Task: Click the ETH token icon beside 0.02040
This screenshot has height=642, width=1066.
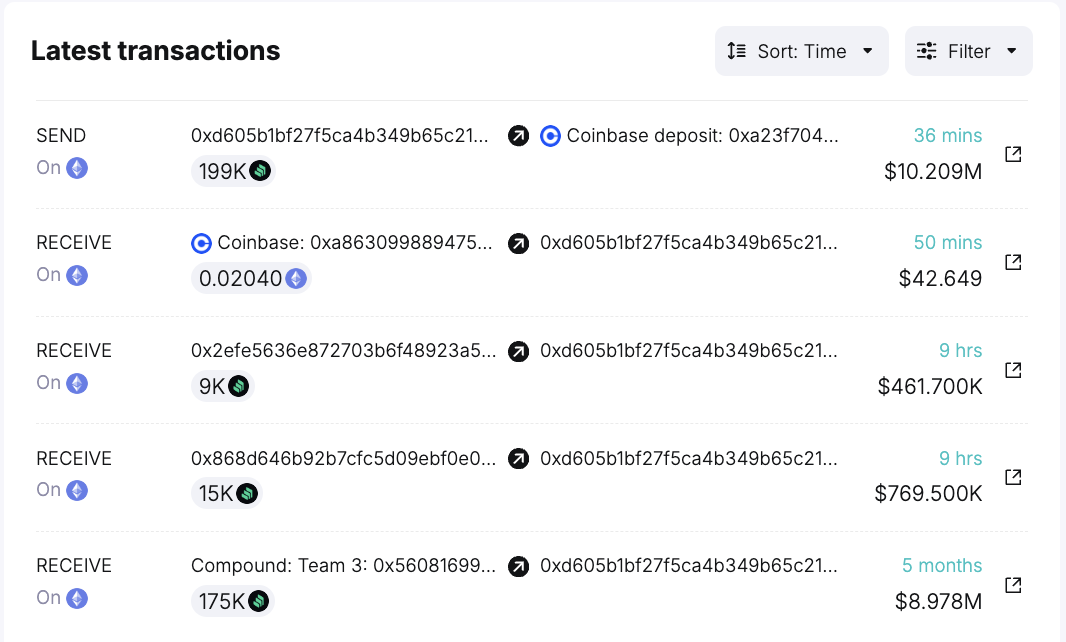Action: click(x=296, y=278)
